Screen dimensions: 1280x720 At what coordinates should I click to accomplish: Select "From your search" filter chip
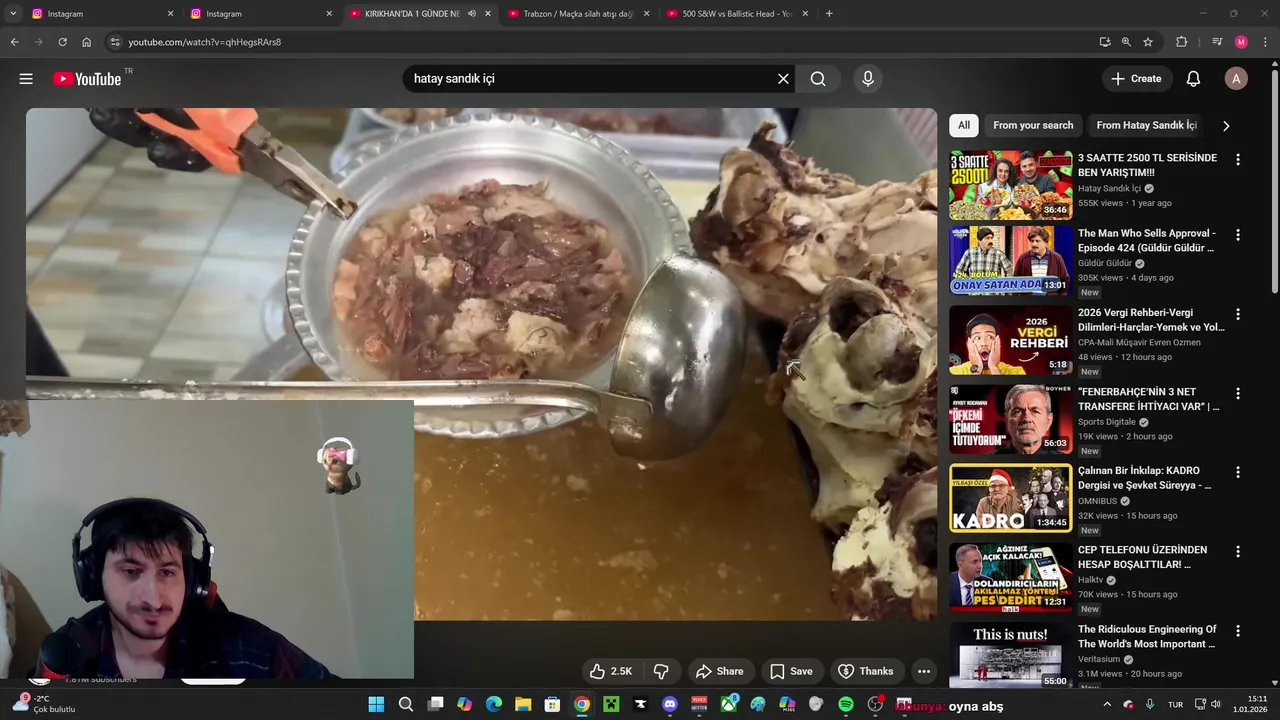[x=1033, y=125]
